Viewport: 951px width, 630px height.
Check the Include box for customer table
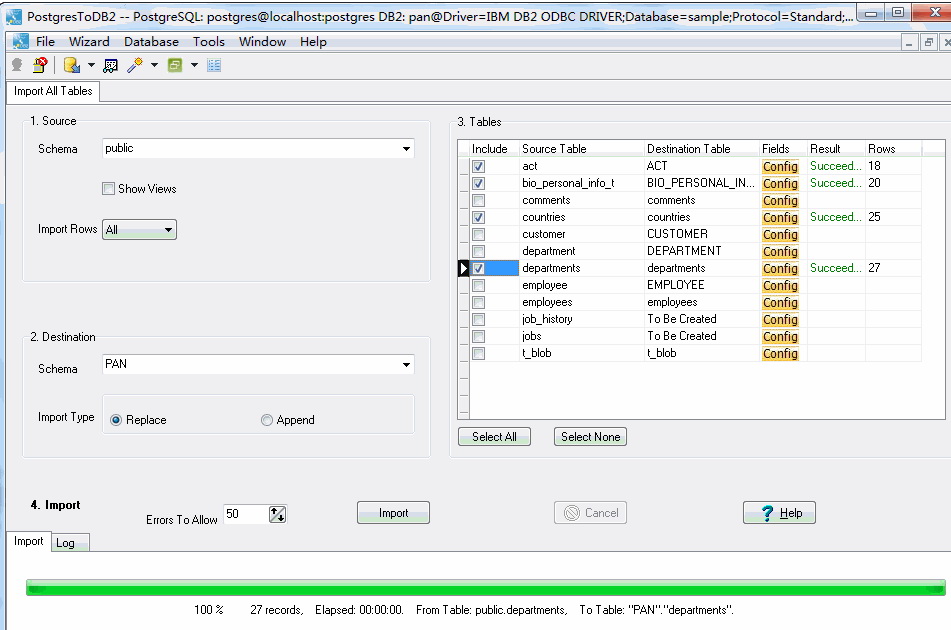tap(479, 234)
